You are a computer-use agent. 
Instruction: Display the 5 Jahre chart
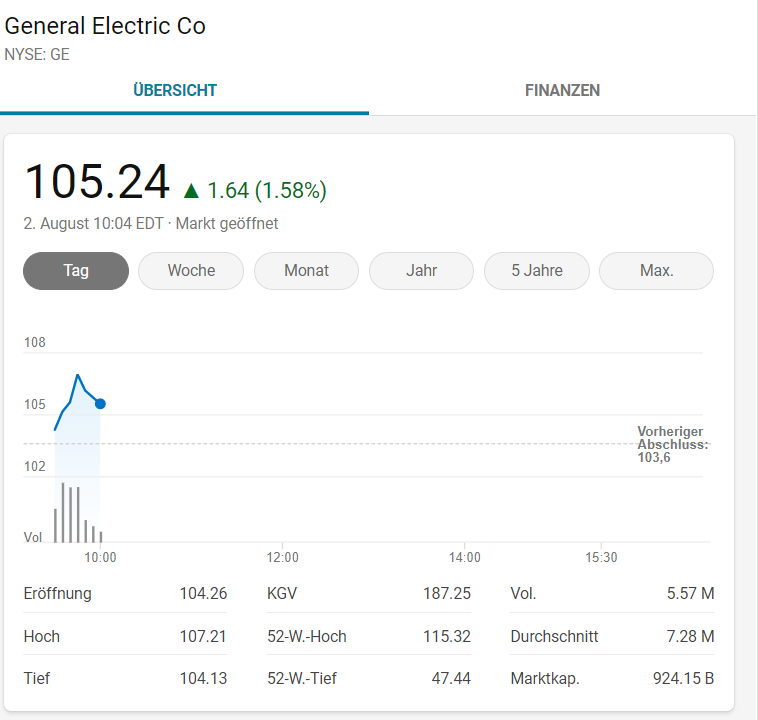(x=536, y=270)
